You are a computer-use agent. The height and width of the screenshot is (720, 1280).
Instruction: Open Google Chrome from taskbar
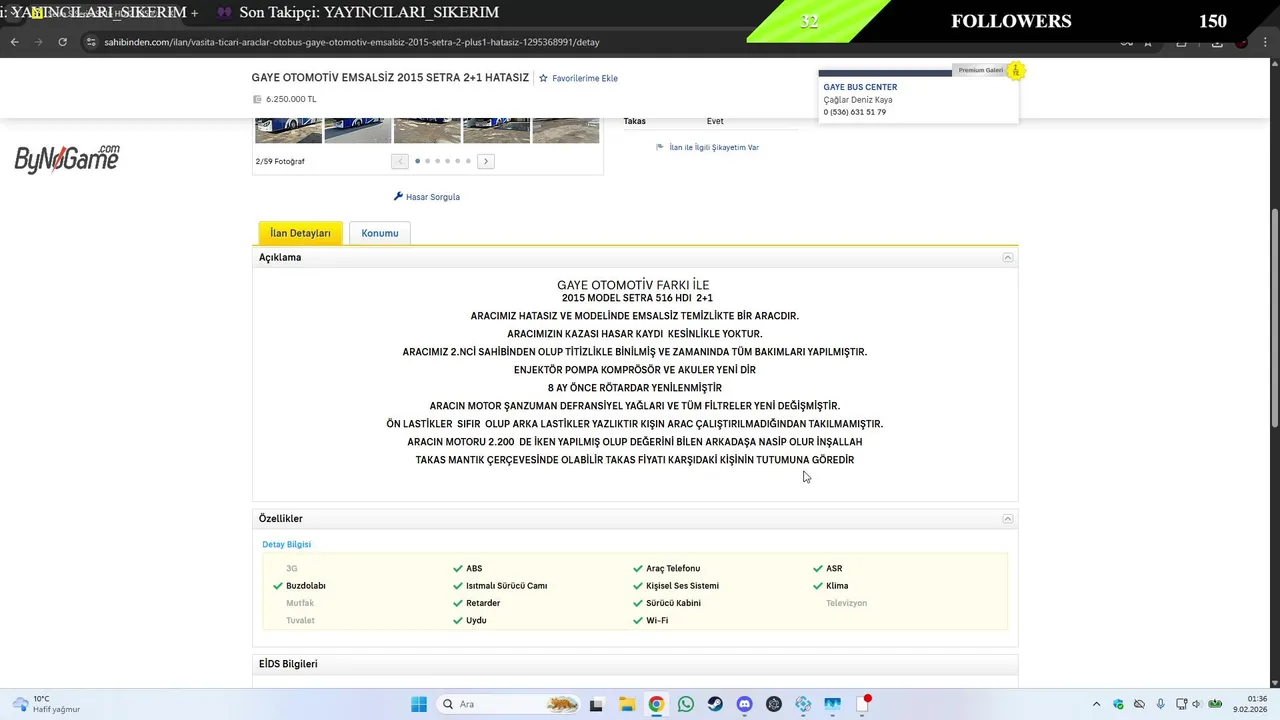pyautogui.click(x=656, y=704)
